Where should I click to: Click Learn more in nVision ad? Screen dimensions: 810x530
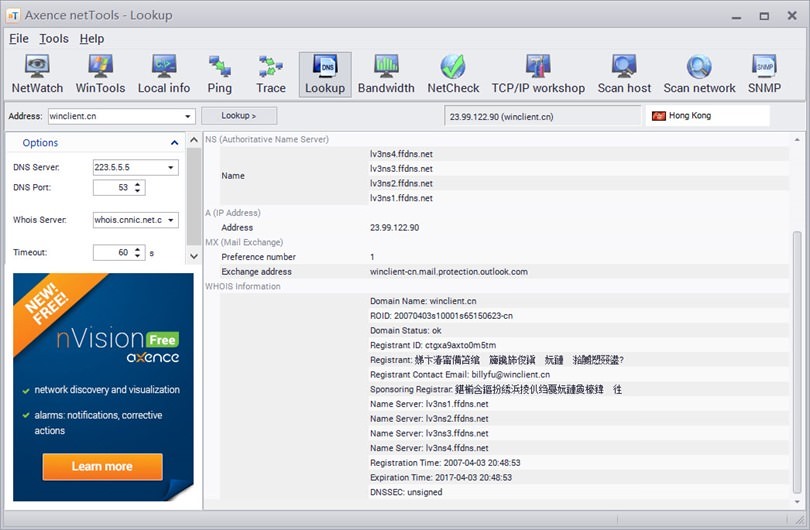point(102,466)
